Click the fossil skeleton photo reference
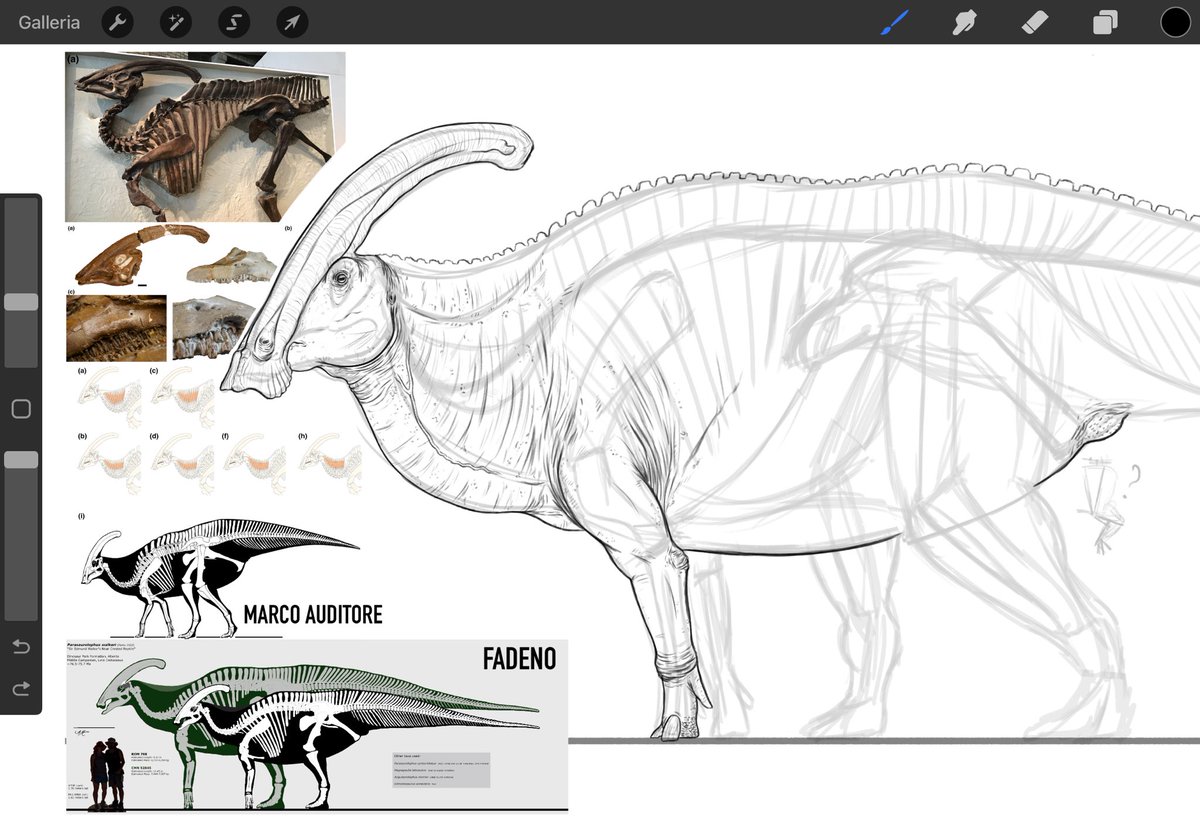Viewport: 1200px width, 838px height. (205, 137)
